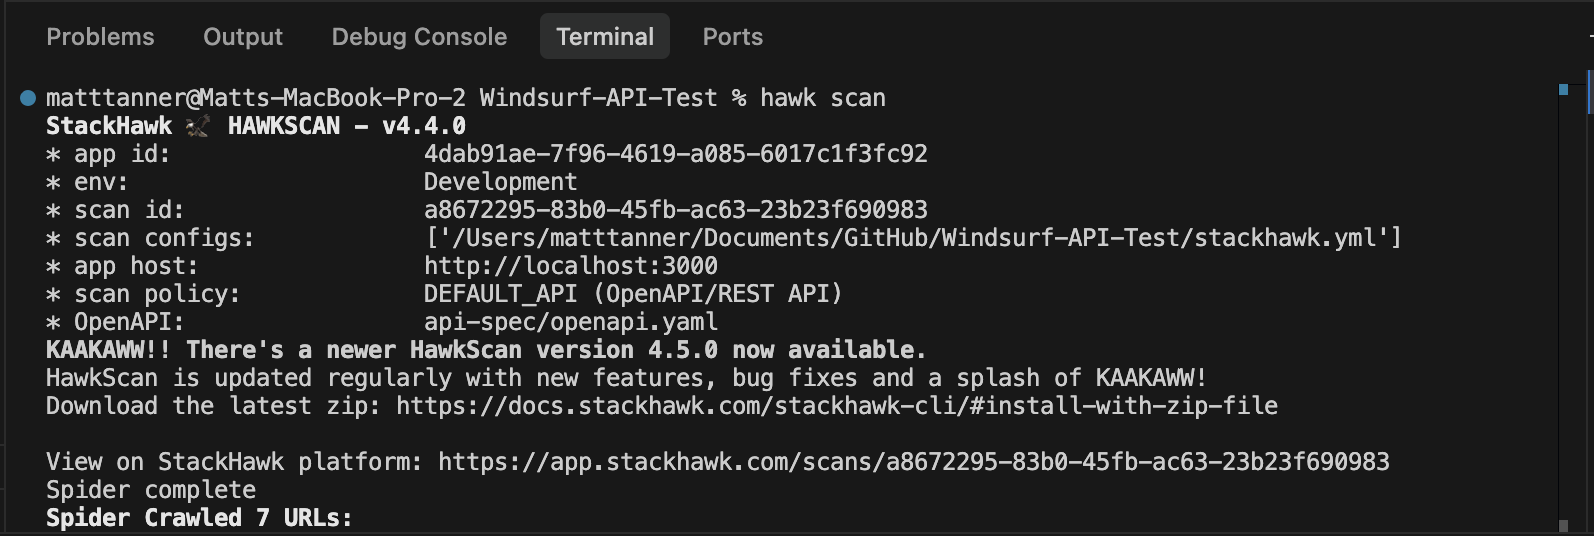The height and width of the screenshot is (536, 1594).
Task: Click the 'Spider Crawled 7 URLs' line
Action: tap(199, 518)
